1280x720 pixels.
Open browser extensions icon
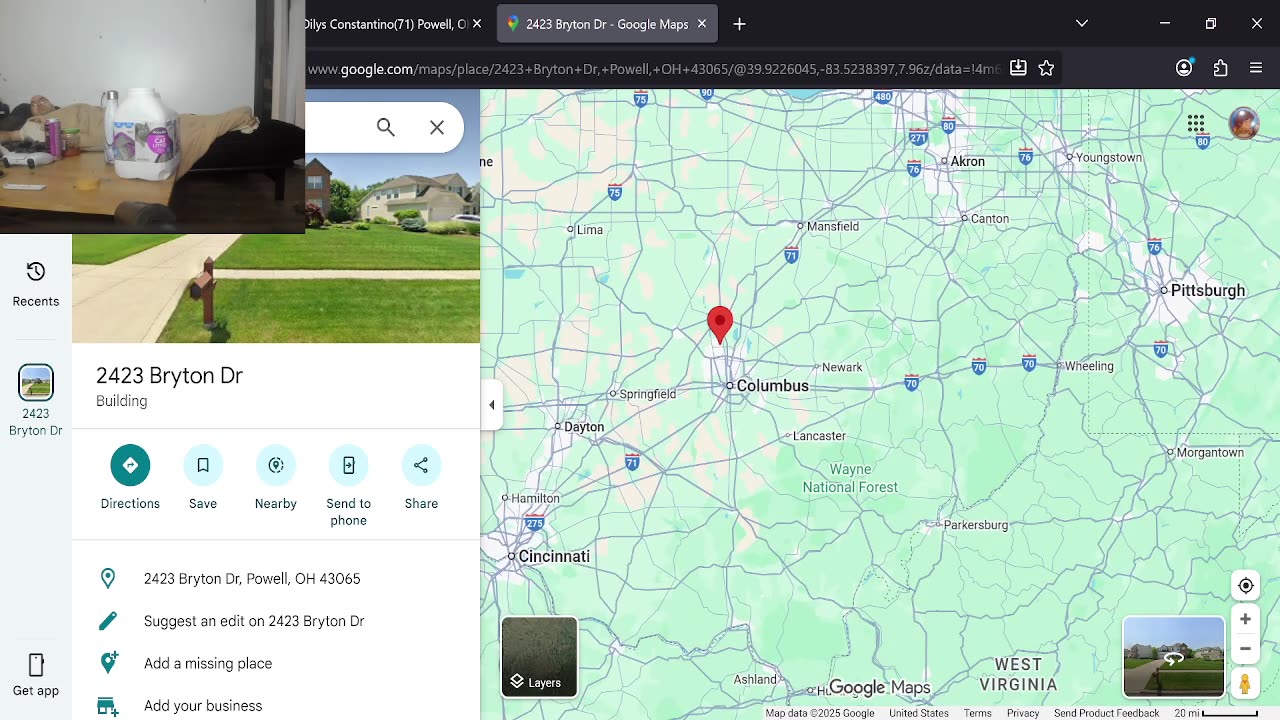tap(1220, 68)
